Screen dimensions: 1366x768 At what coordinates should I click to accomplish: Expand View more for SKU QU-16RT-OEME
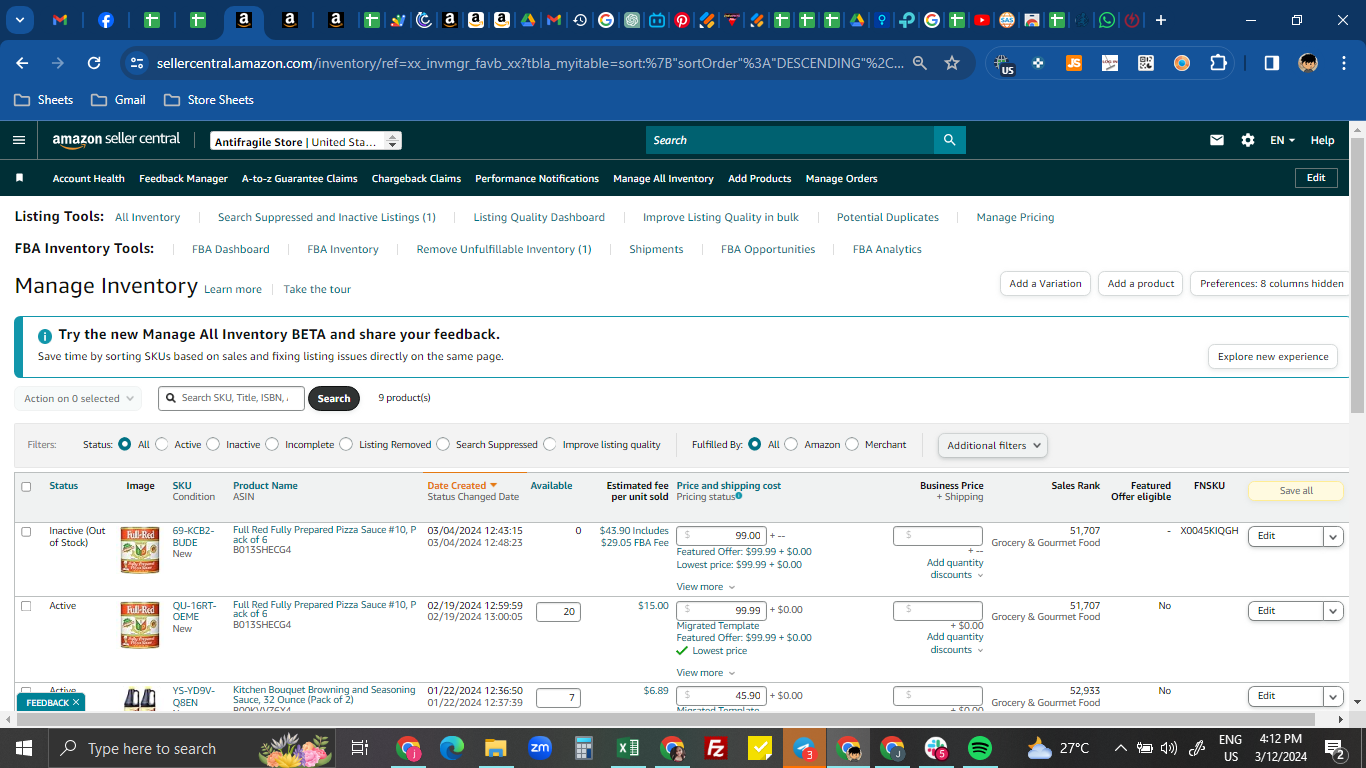click(706, 673)
